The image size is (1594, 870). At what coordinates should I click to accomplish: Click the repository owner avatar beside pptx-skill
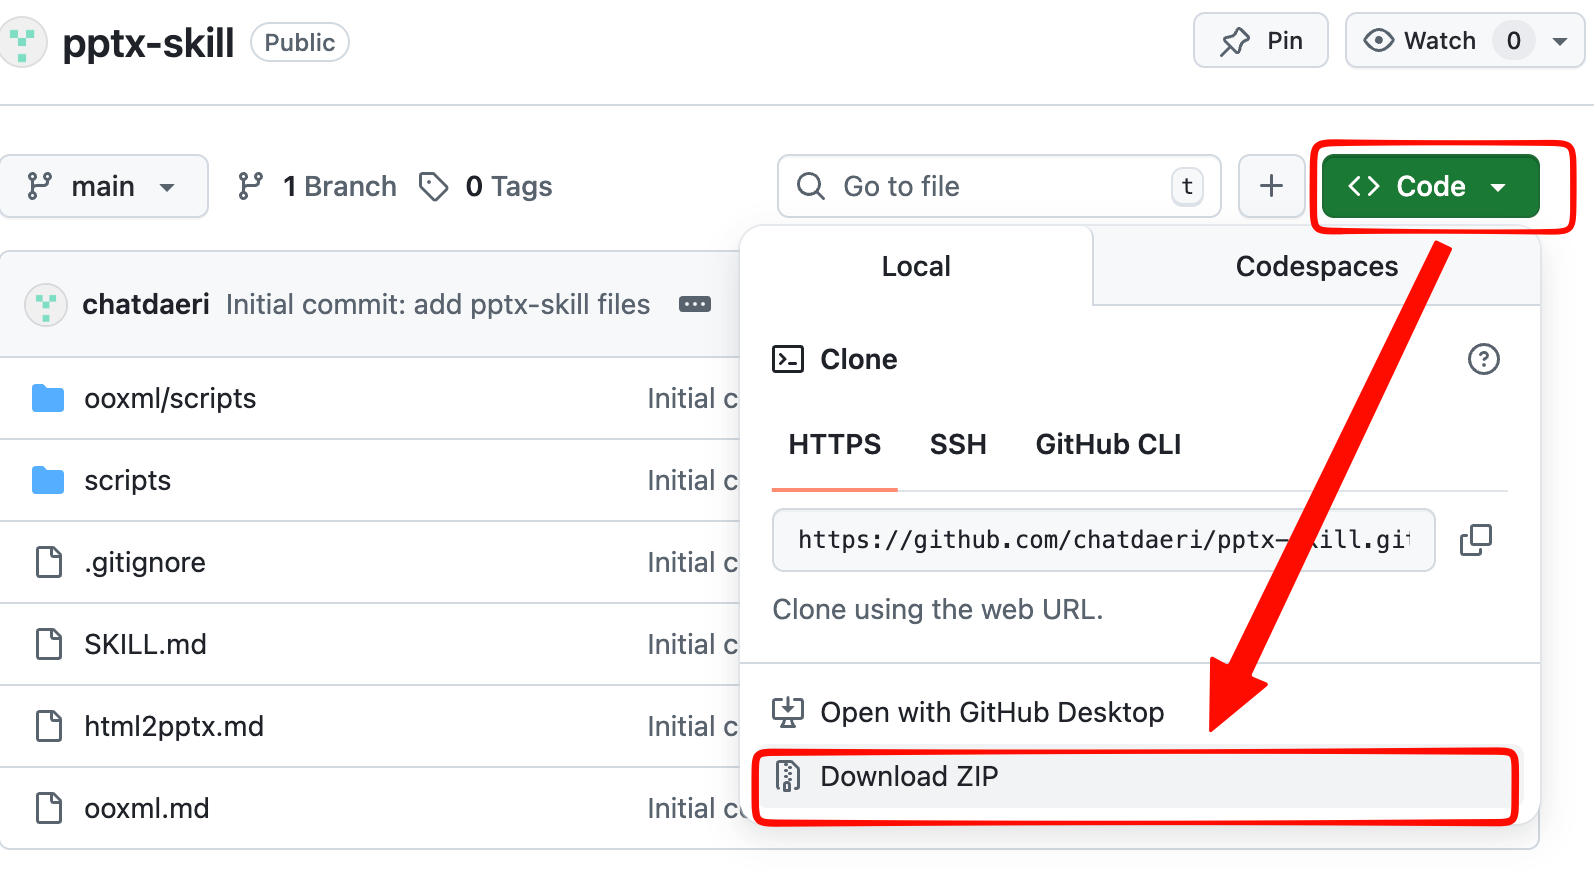point(22,43)
